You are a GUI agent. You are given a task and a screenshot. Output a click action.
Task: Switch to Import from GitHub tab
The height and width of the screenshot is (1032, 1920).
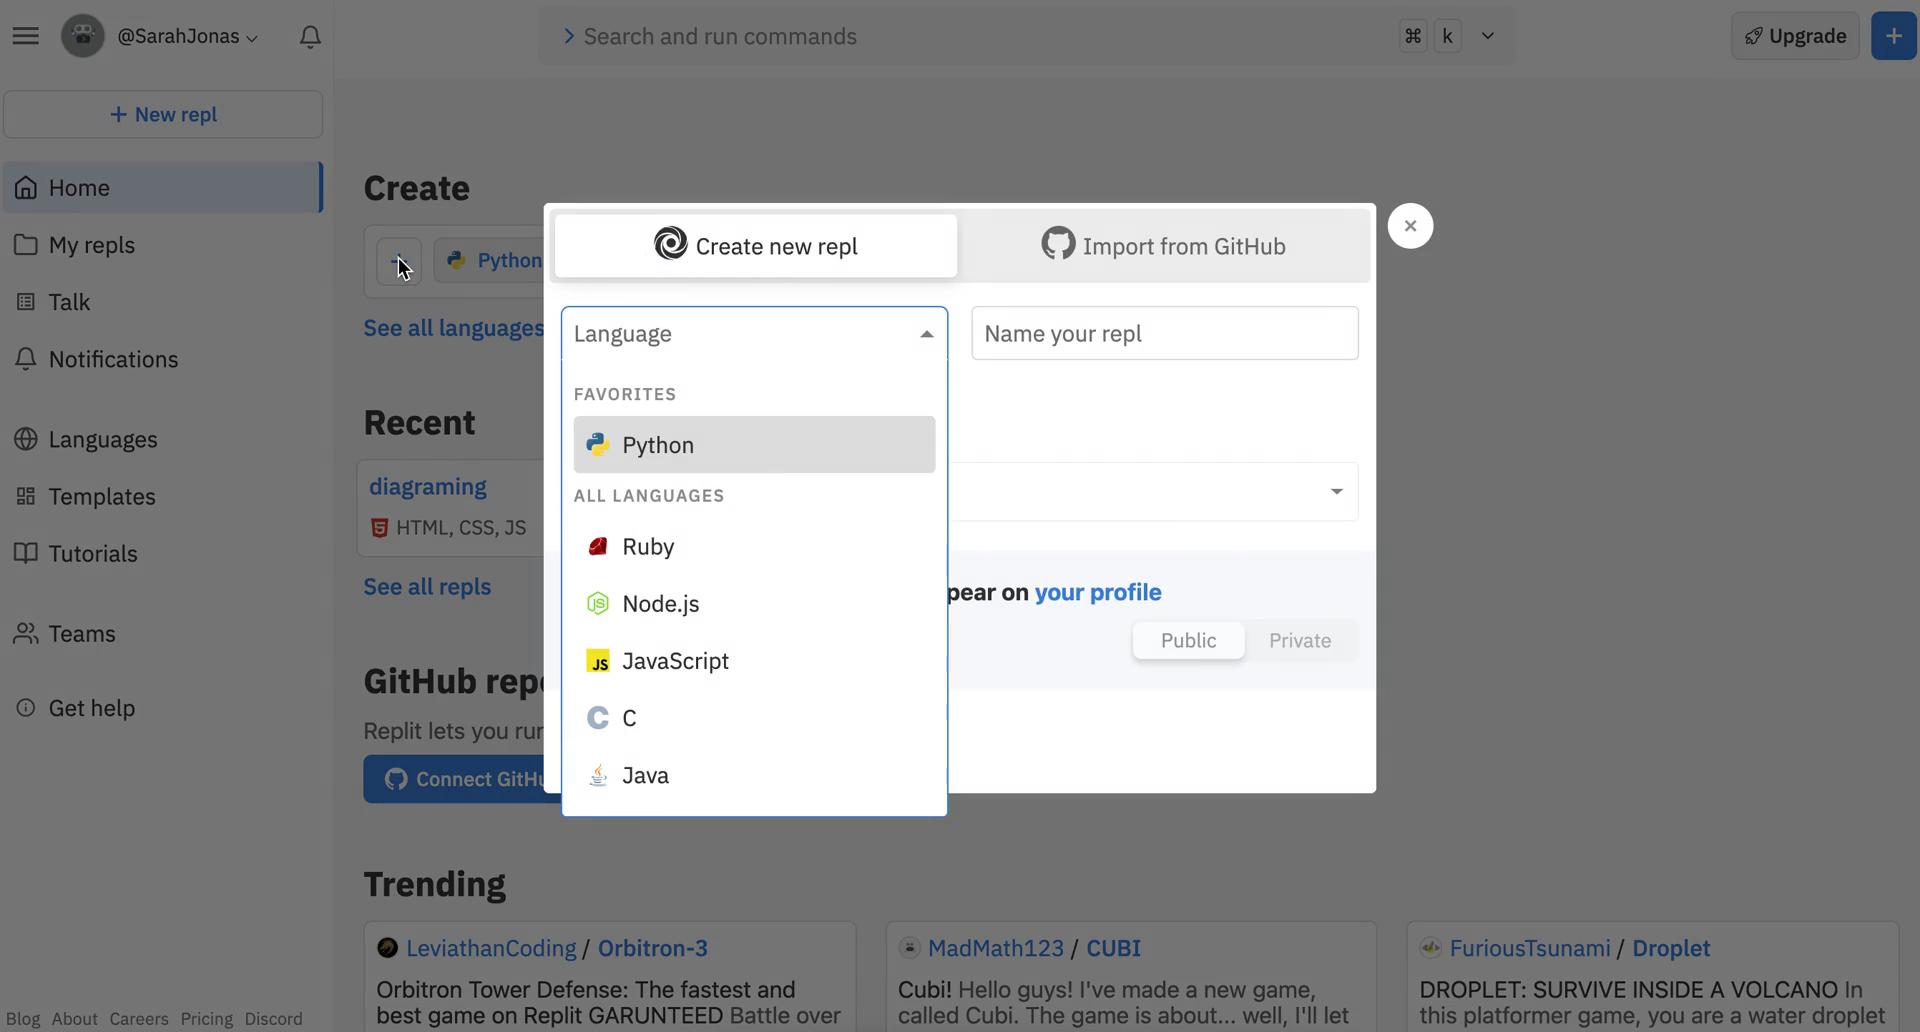[x=1163, y=246]
